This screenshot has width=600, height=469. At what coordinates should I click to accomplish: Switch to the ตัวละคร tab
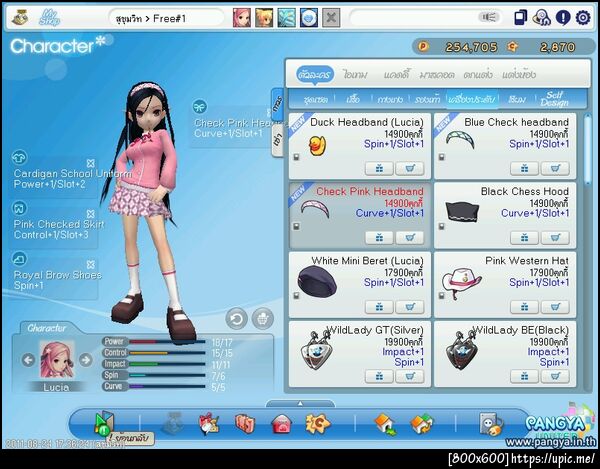(315, 75)
